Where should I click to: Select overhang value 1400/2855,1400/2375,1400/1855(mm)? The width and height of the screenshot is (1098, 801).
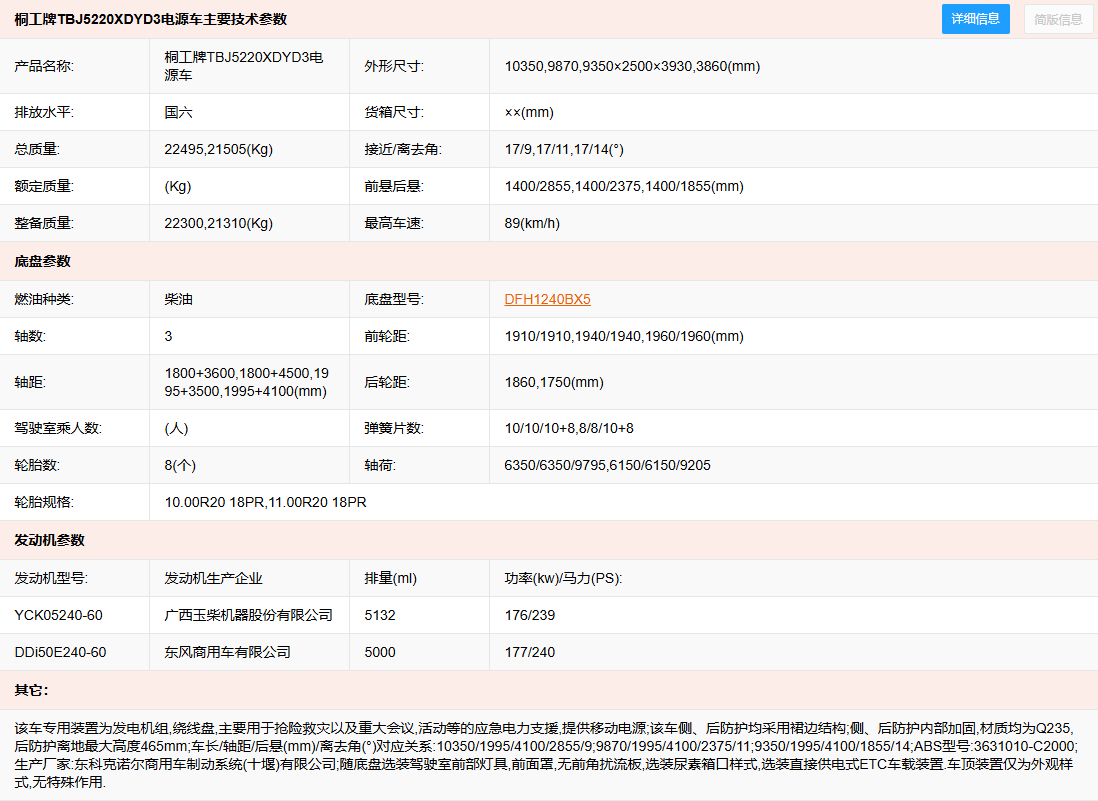click(x=624, y=186)
